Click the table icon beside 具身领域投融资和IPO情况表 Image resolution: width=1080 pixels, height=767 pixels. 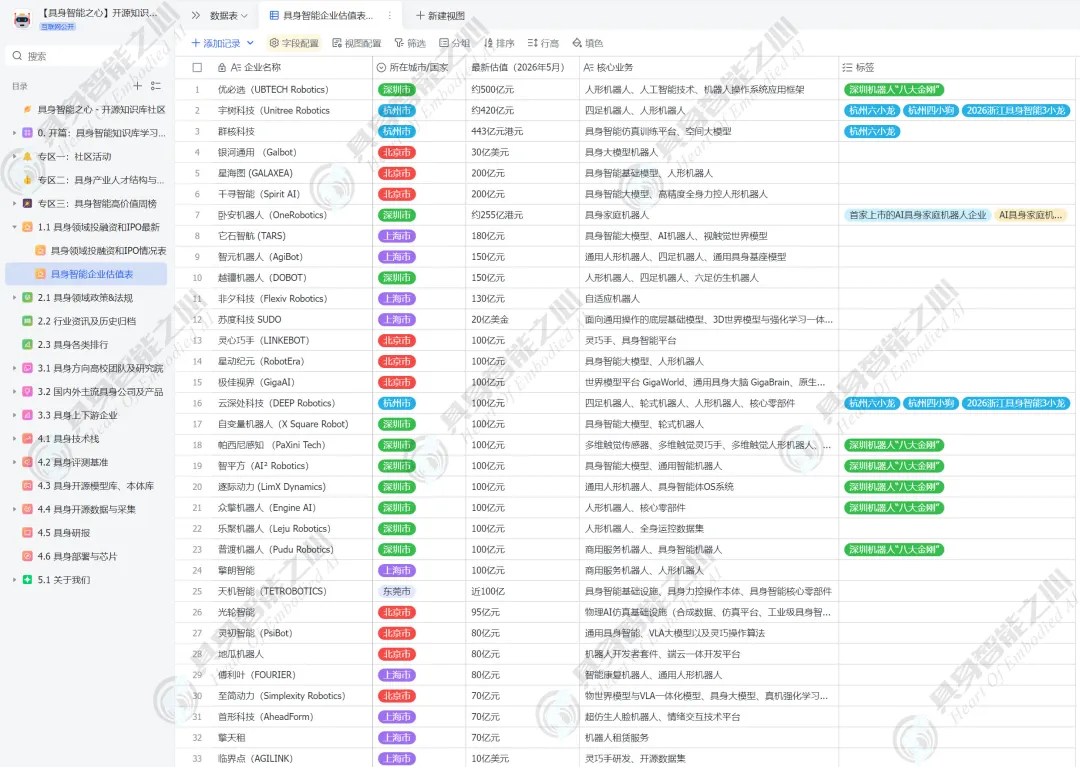coord(41,251)
